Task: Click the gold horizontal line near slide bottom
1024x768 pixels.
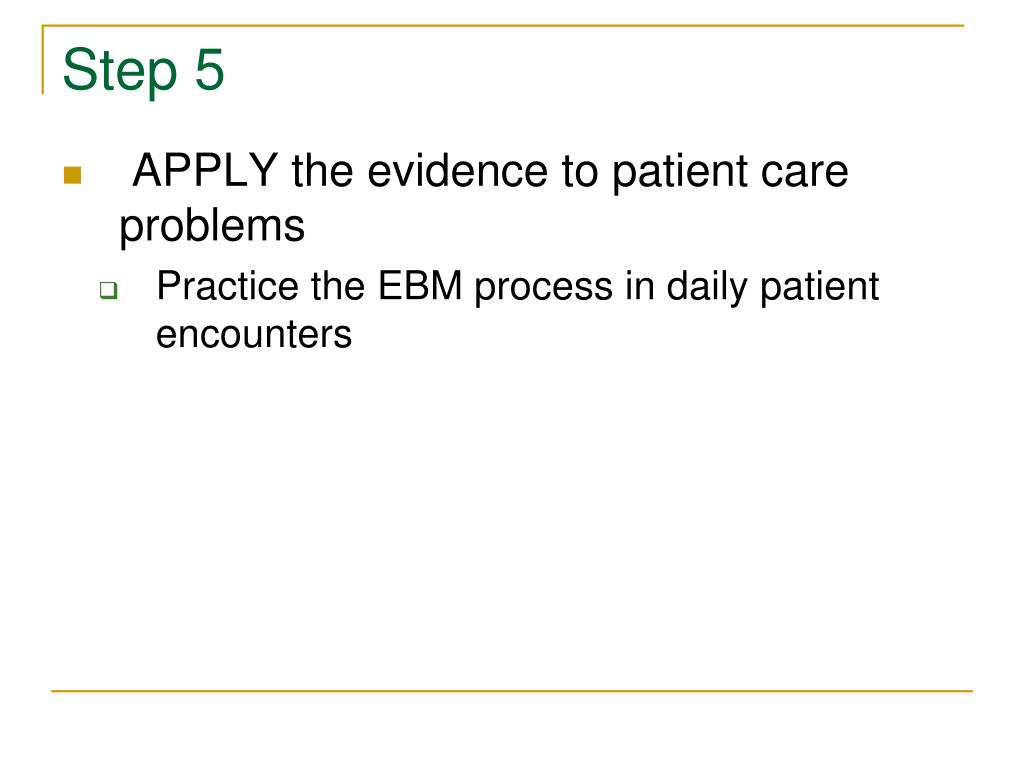Action: [512, 690]
